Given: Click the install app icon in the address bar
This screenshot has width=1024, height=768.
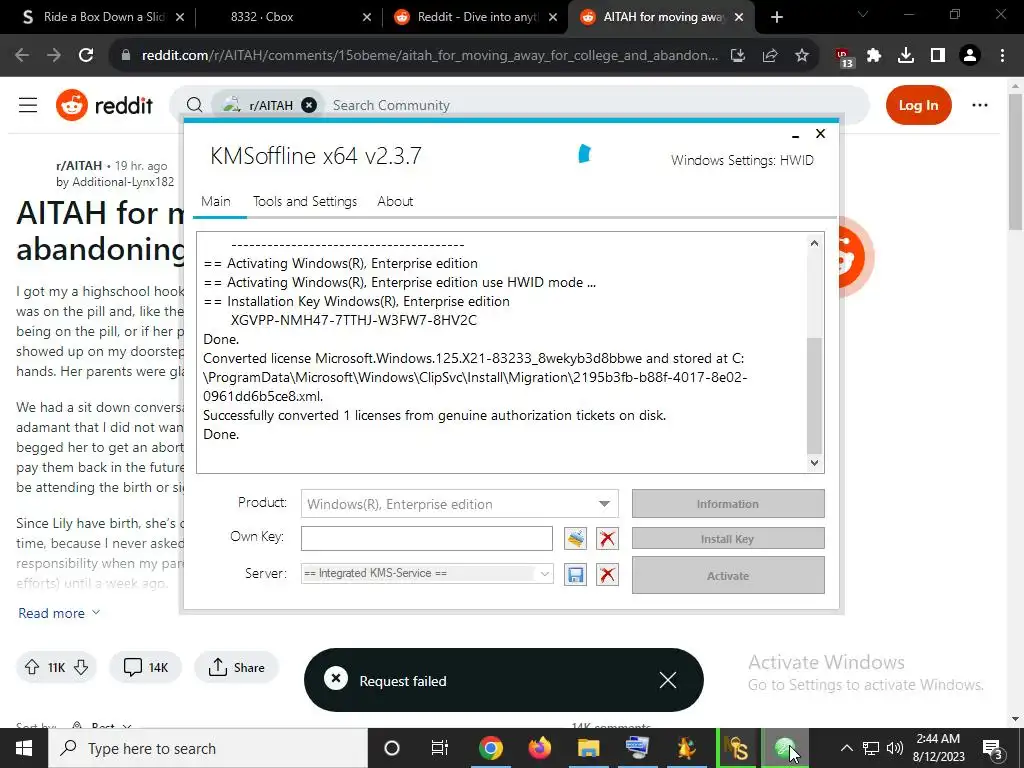Looking at the screenshot, I should [x=738, y=56].
